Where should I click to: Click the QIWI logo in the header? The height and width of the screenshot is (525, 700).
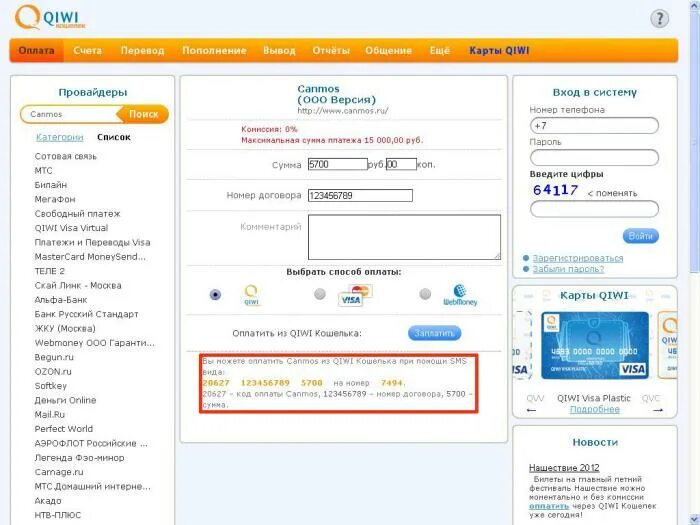coord(50,18)
